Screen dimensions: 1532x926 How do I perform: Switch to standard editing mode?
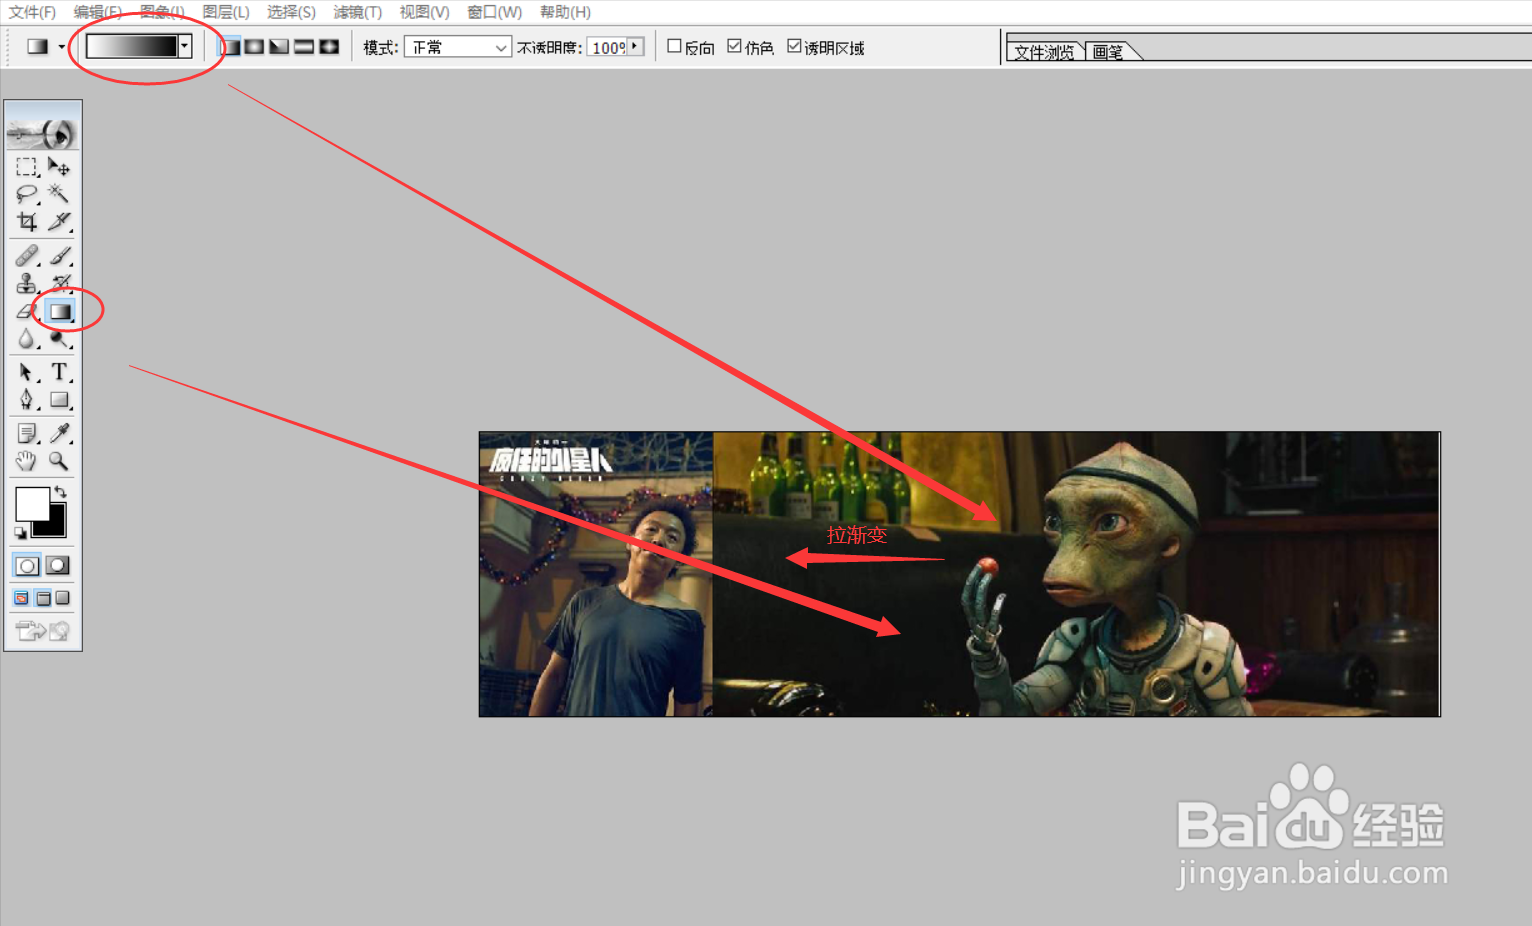(x=27, y=566)
